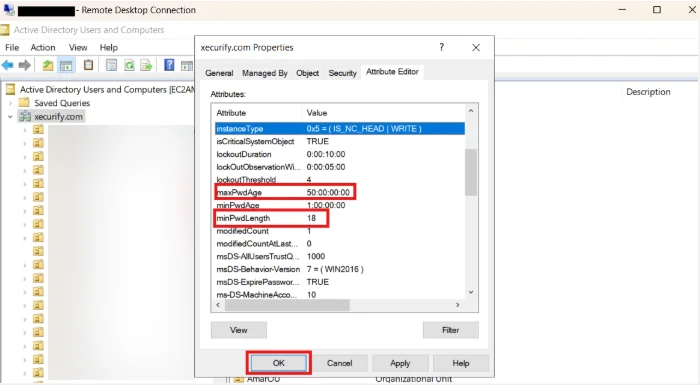
Task: Select xecurify.com in the console tree
Action: click(58, 117)
